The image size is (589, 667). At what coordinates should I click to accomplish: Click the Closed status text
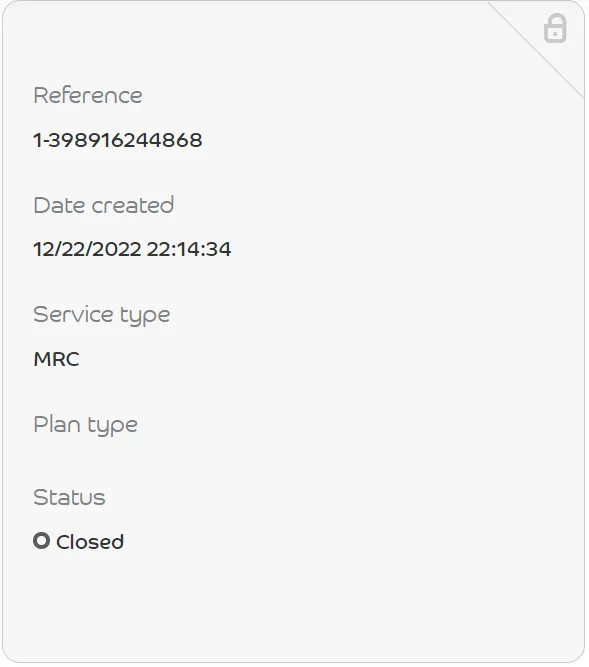coord(90,542)
